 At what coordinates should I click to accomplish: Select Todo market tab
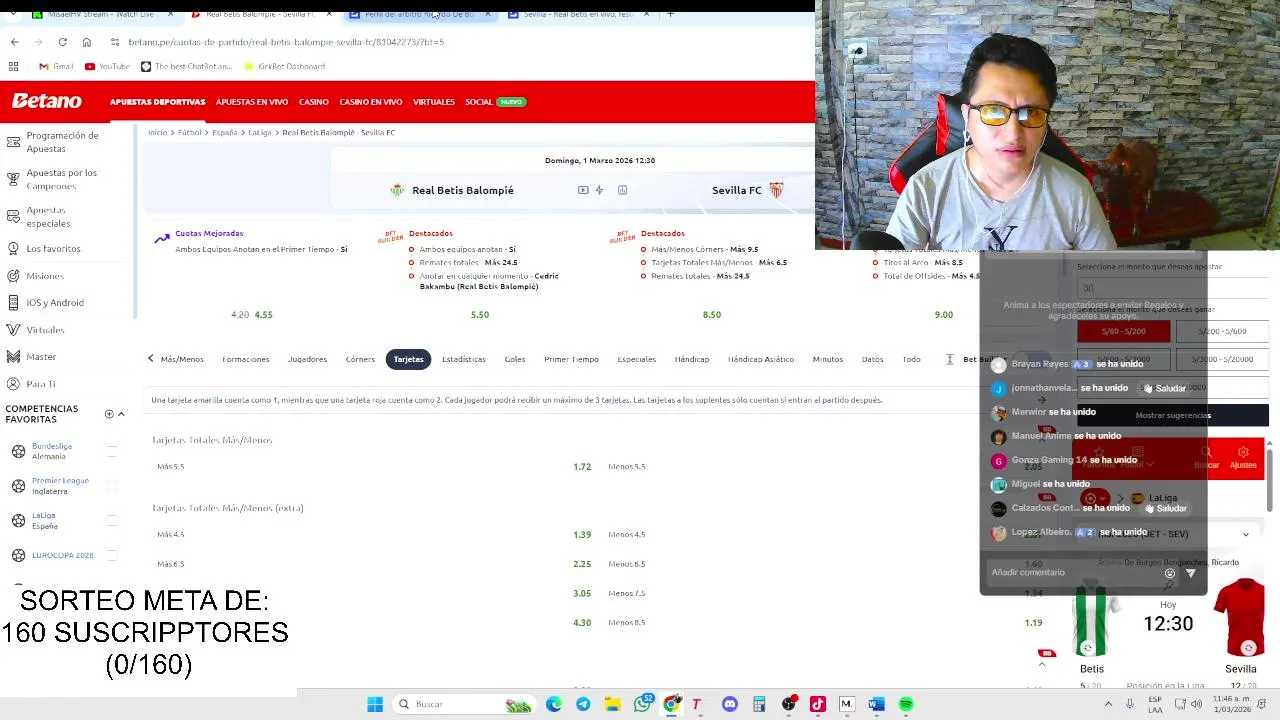click(911, 359)
